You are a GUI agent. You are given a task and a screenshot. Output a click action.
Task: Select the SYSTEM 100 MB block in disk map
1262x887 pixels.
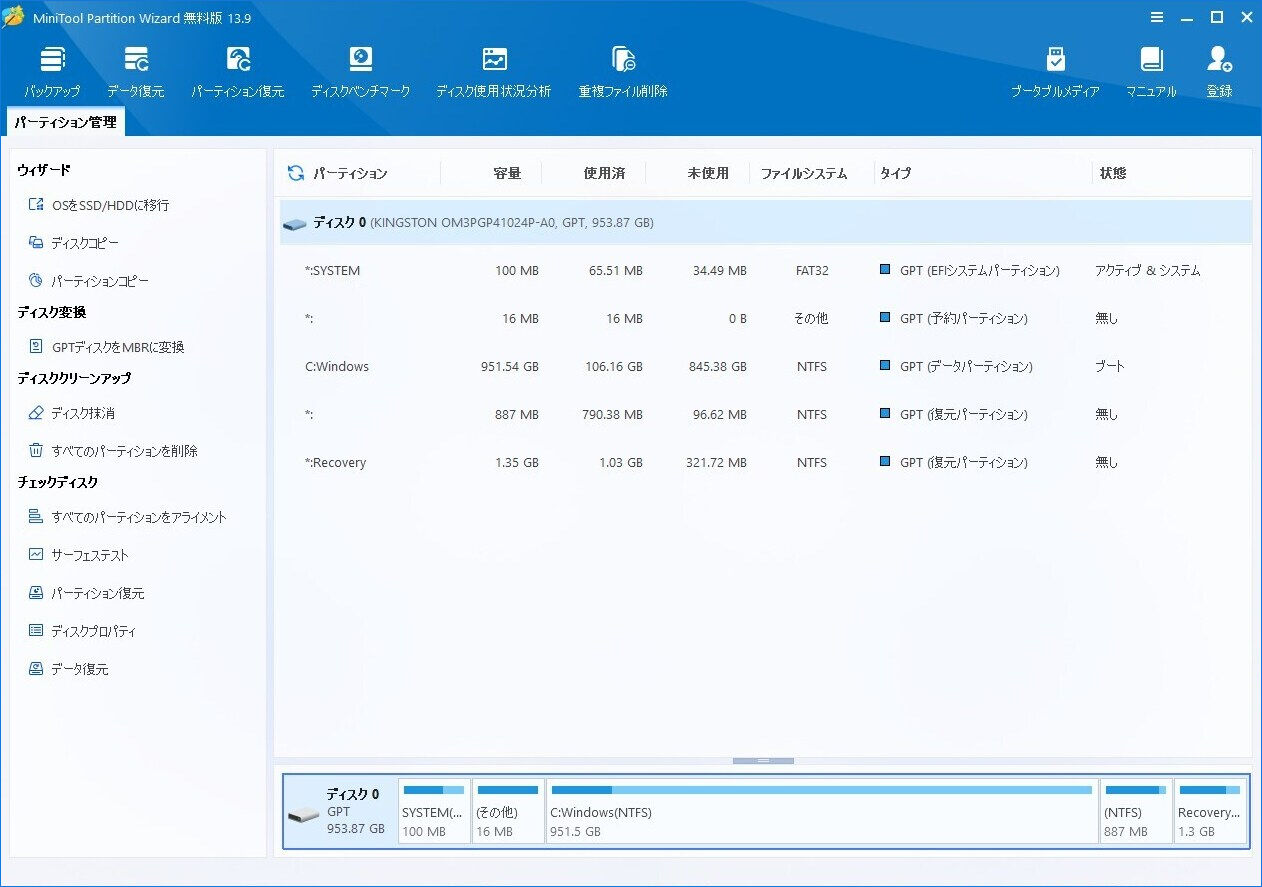coord(434,811)
